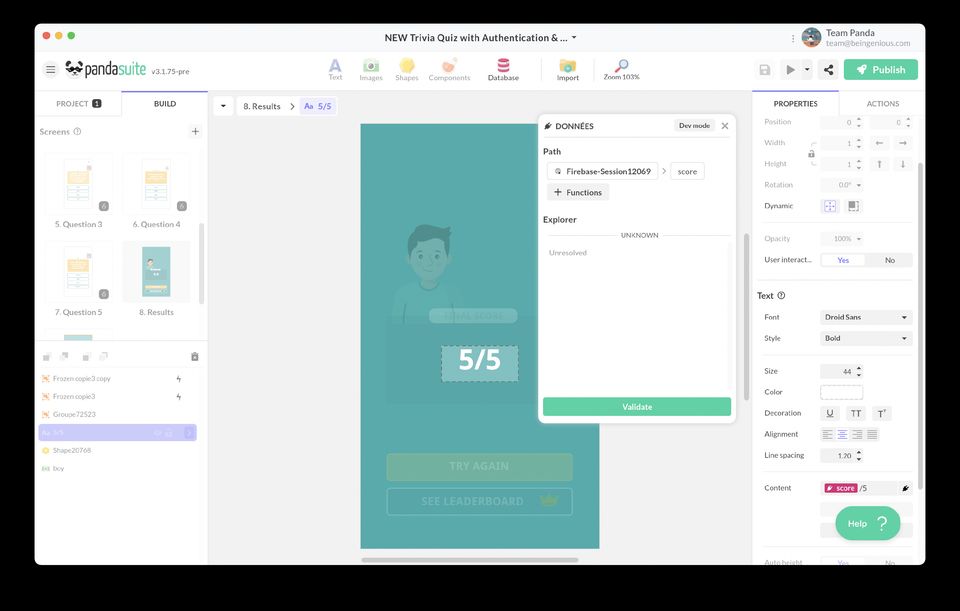Open the Style dropdown showing Bold
This screenshot has width=960, height=611.
865,338
